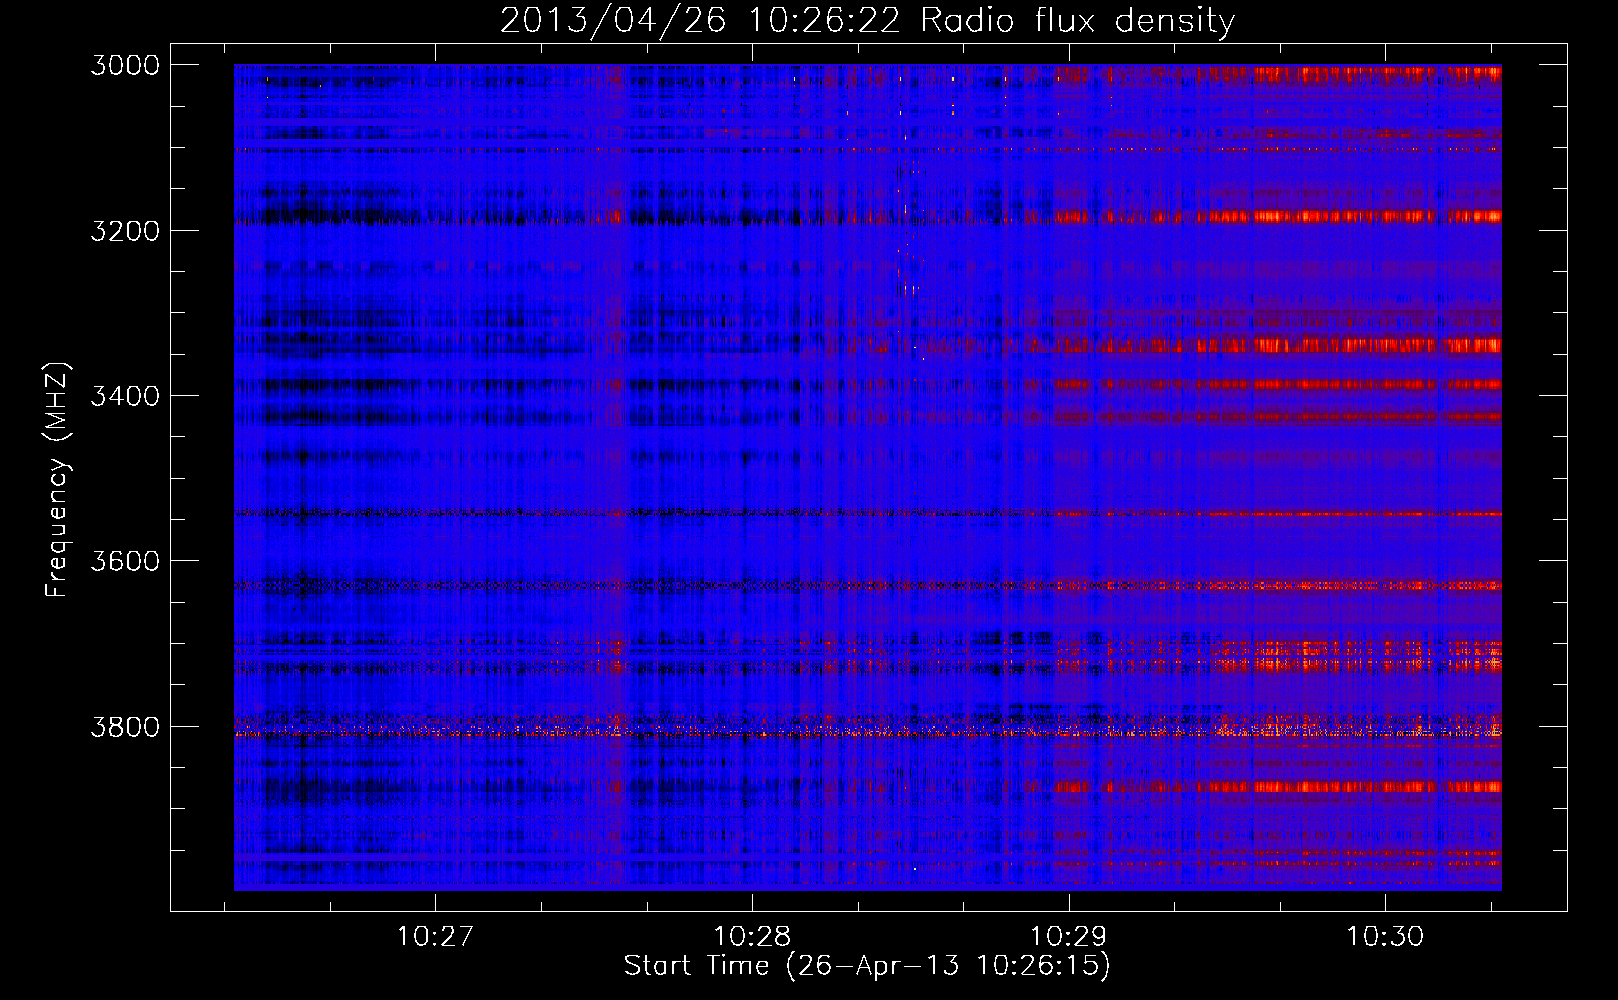The image size is (1618, 1000).
Task: Click the '3400' frequency axis label
Action: [125, 396]
